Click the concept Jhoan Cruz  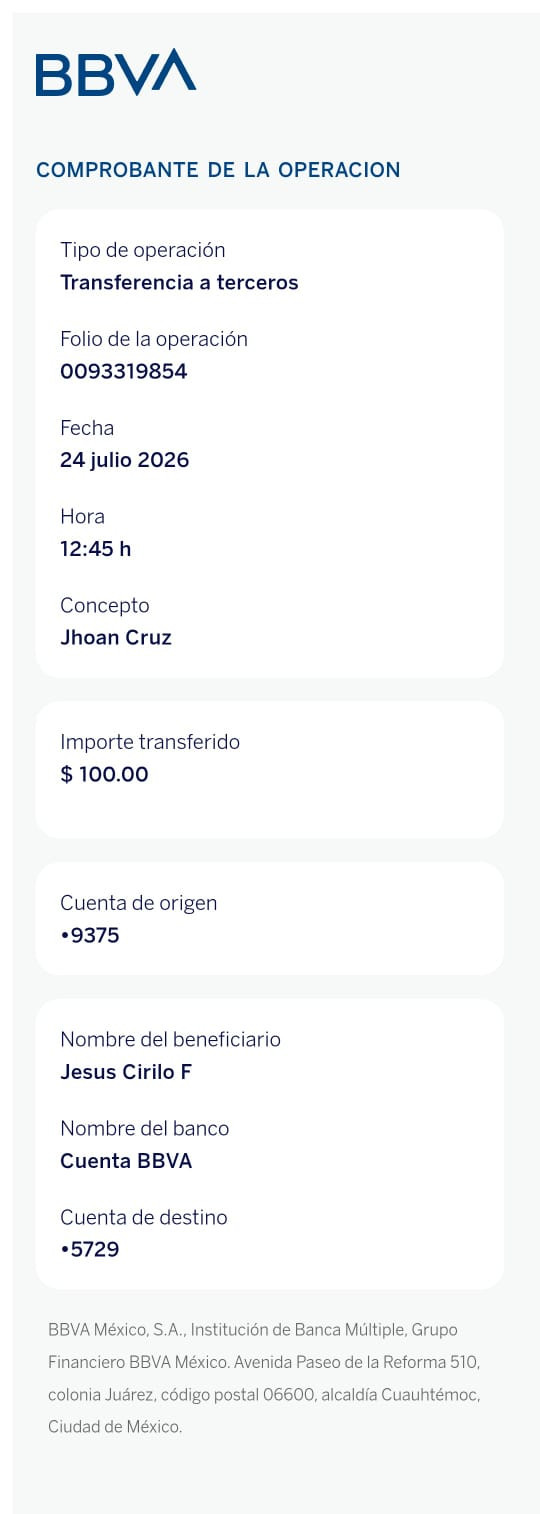tap(116, 637)
